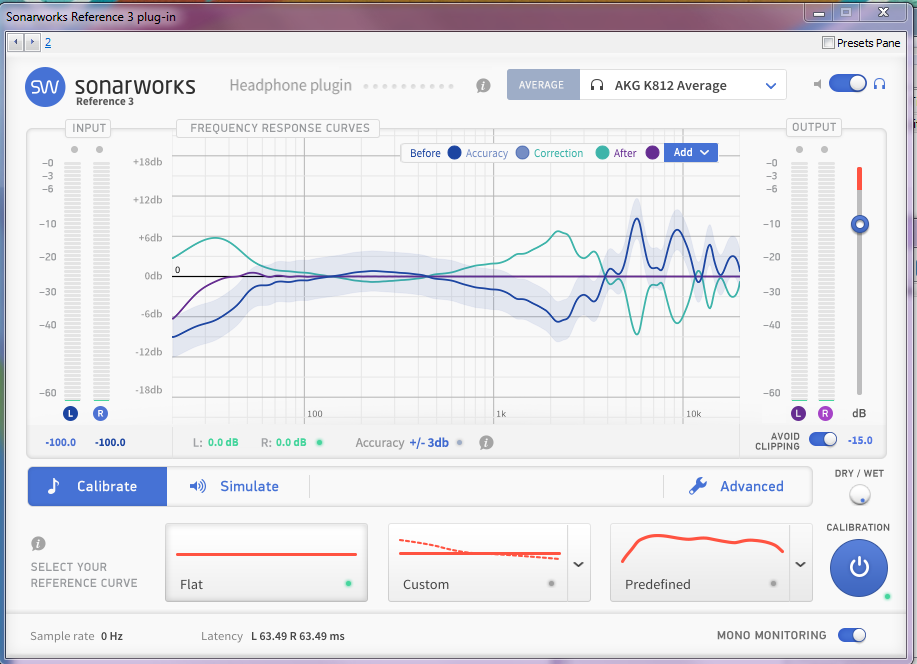The height and width of the screenshot is (664, 917).
Task: Toggle the speaker/headphone output switch
Action: (x=847, y=84)
